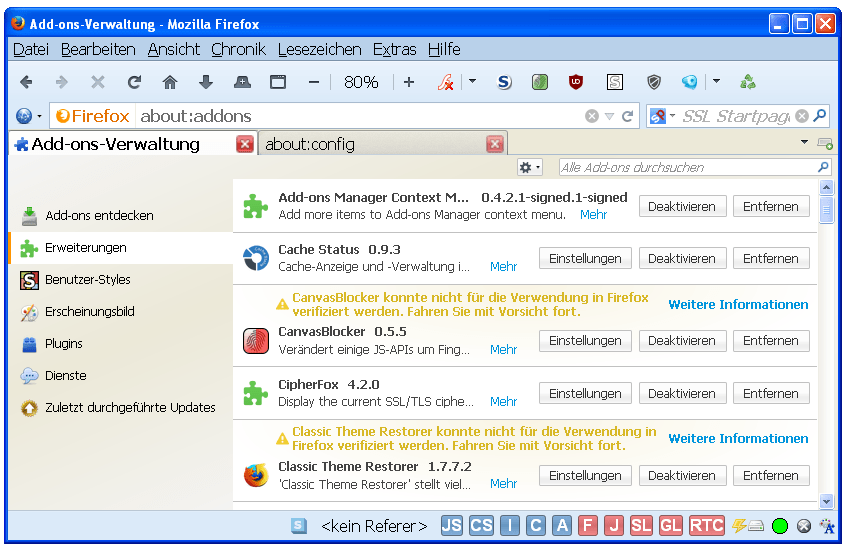Click the Stylish S box icon

pyautogui.click(x=615, y=82)
